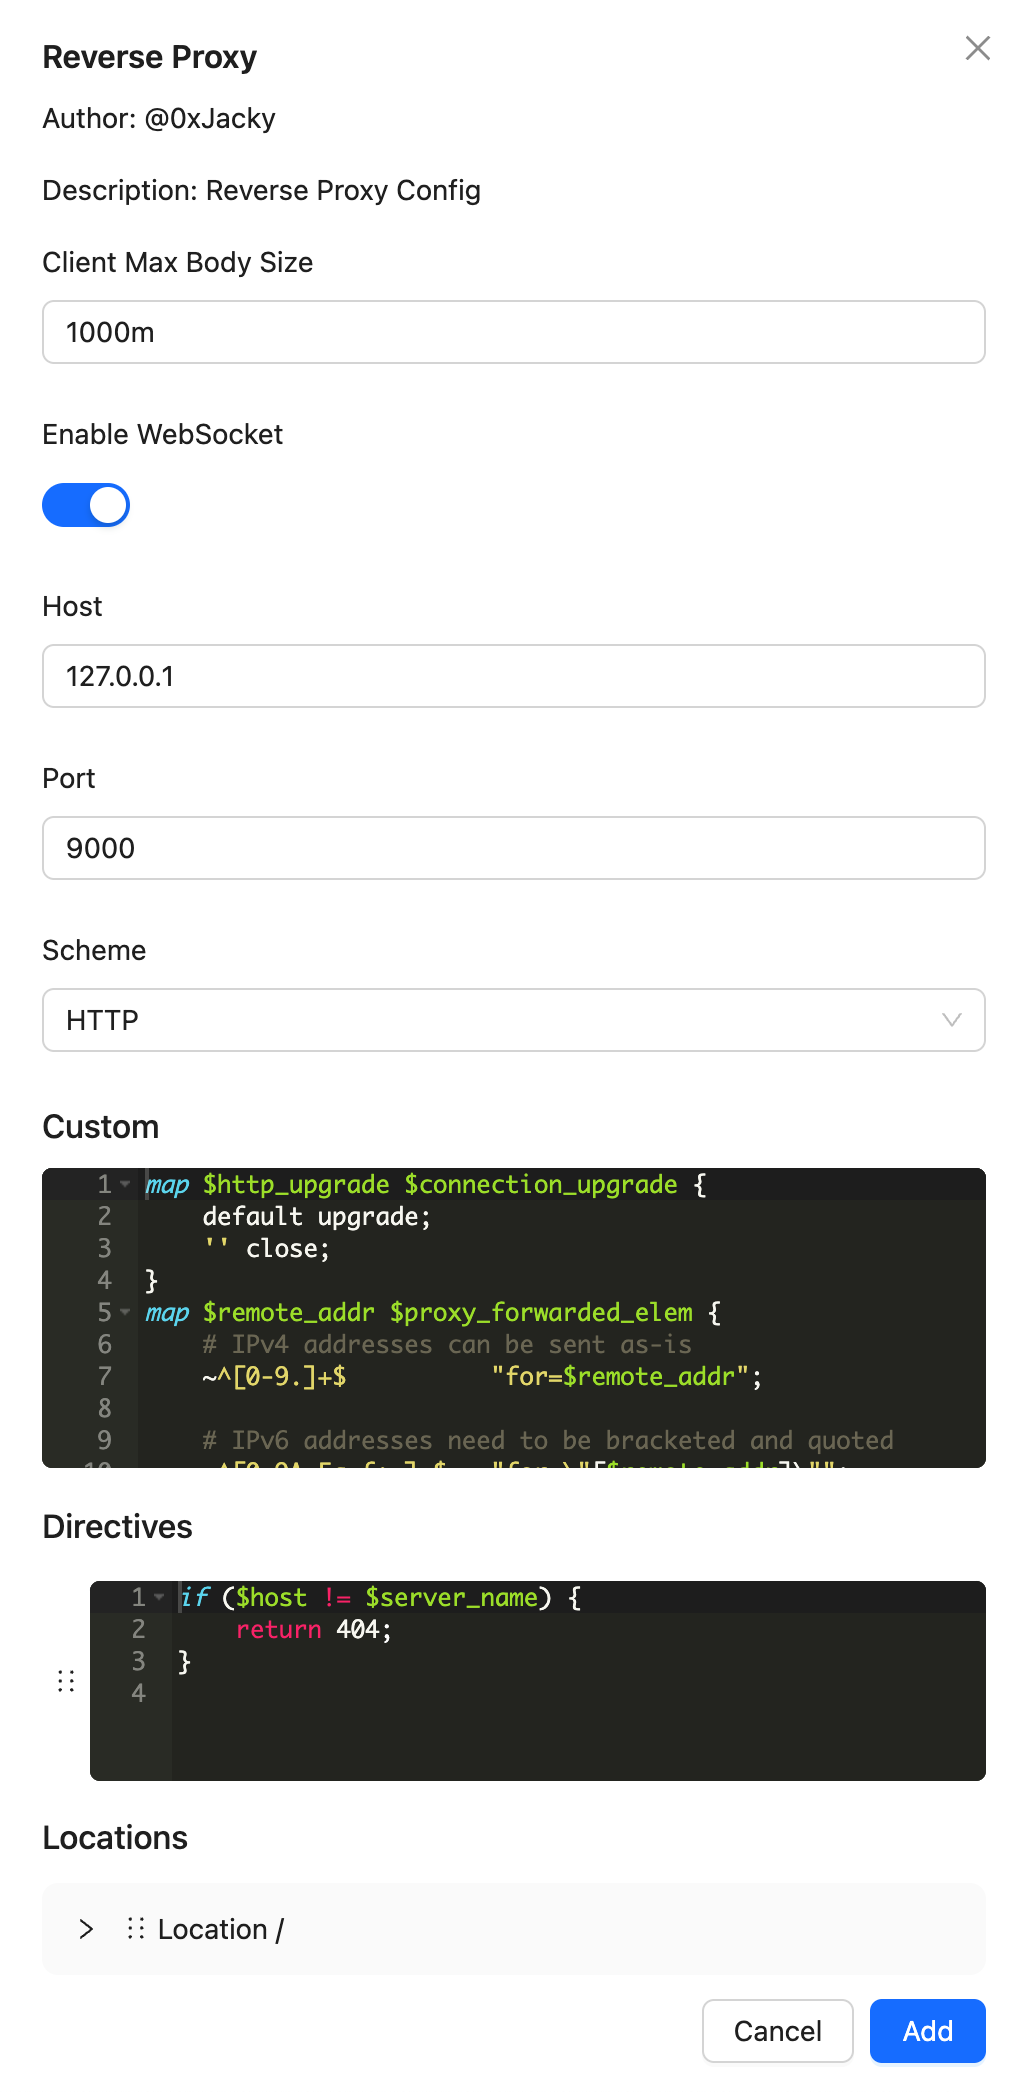This screenshot has width=1026, height=2092.
Task: Select line number 4 in the Directives gutter
Action: 138,1693
